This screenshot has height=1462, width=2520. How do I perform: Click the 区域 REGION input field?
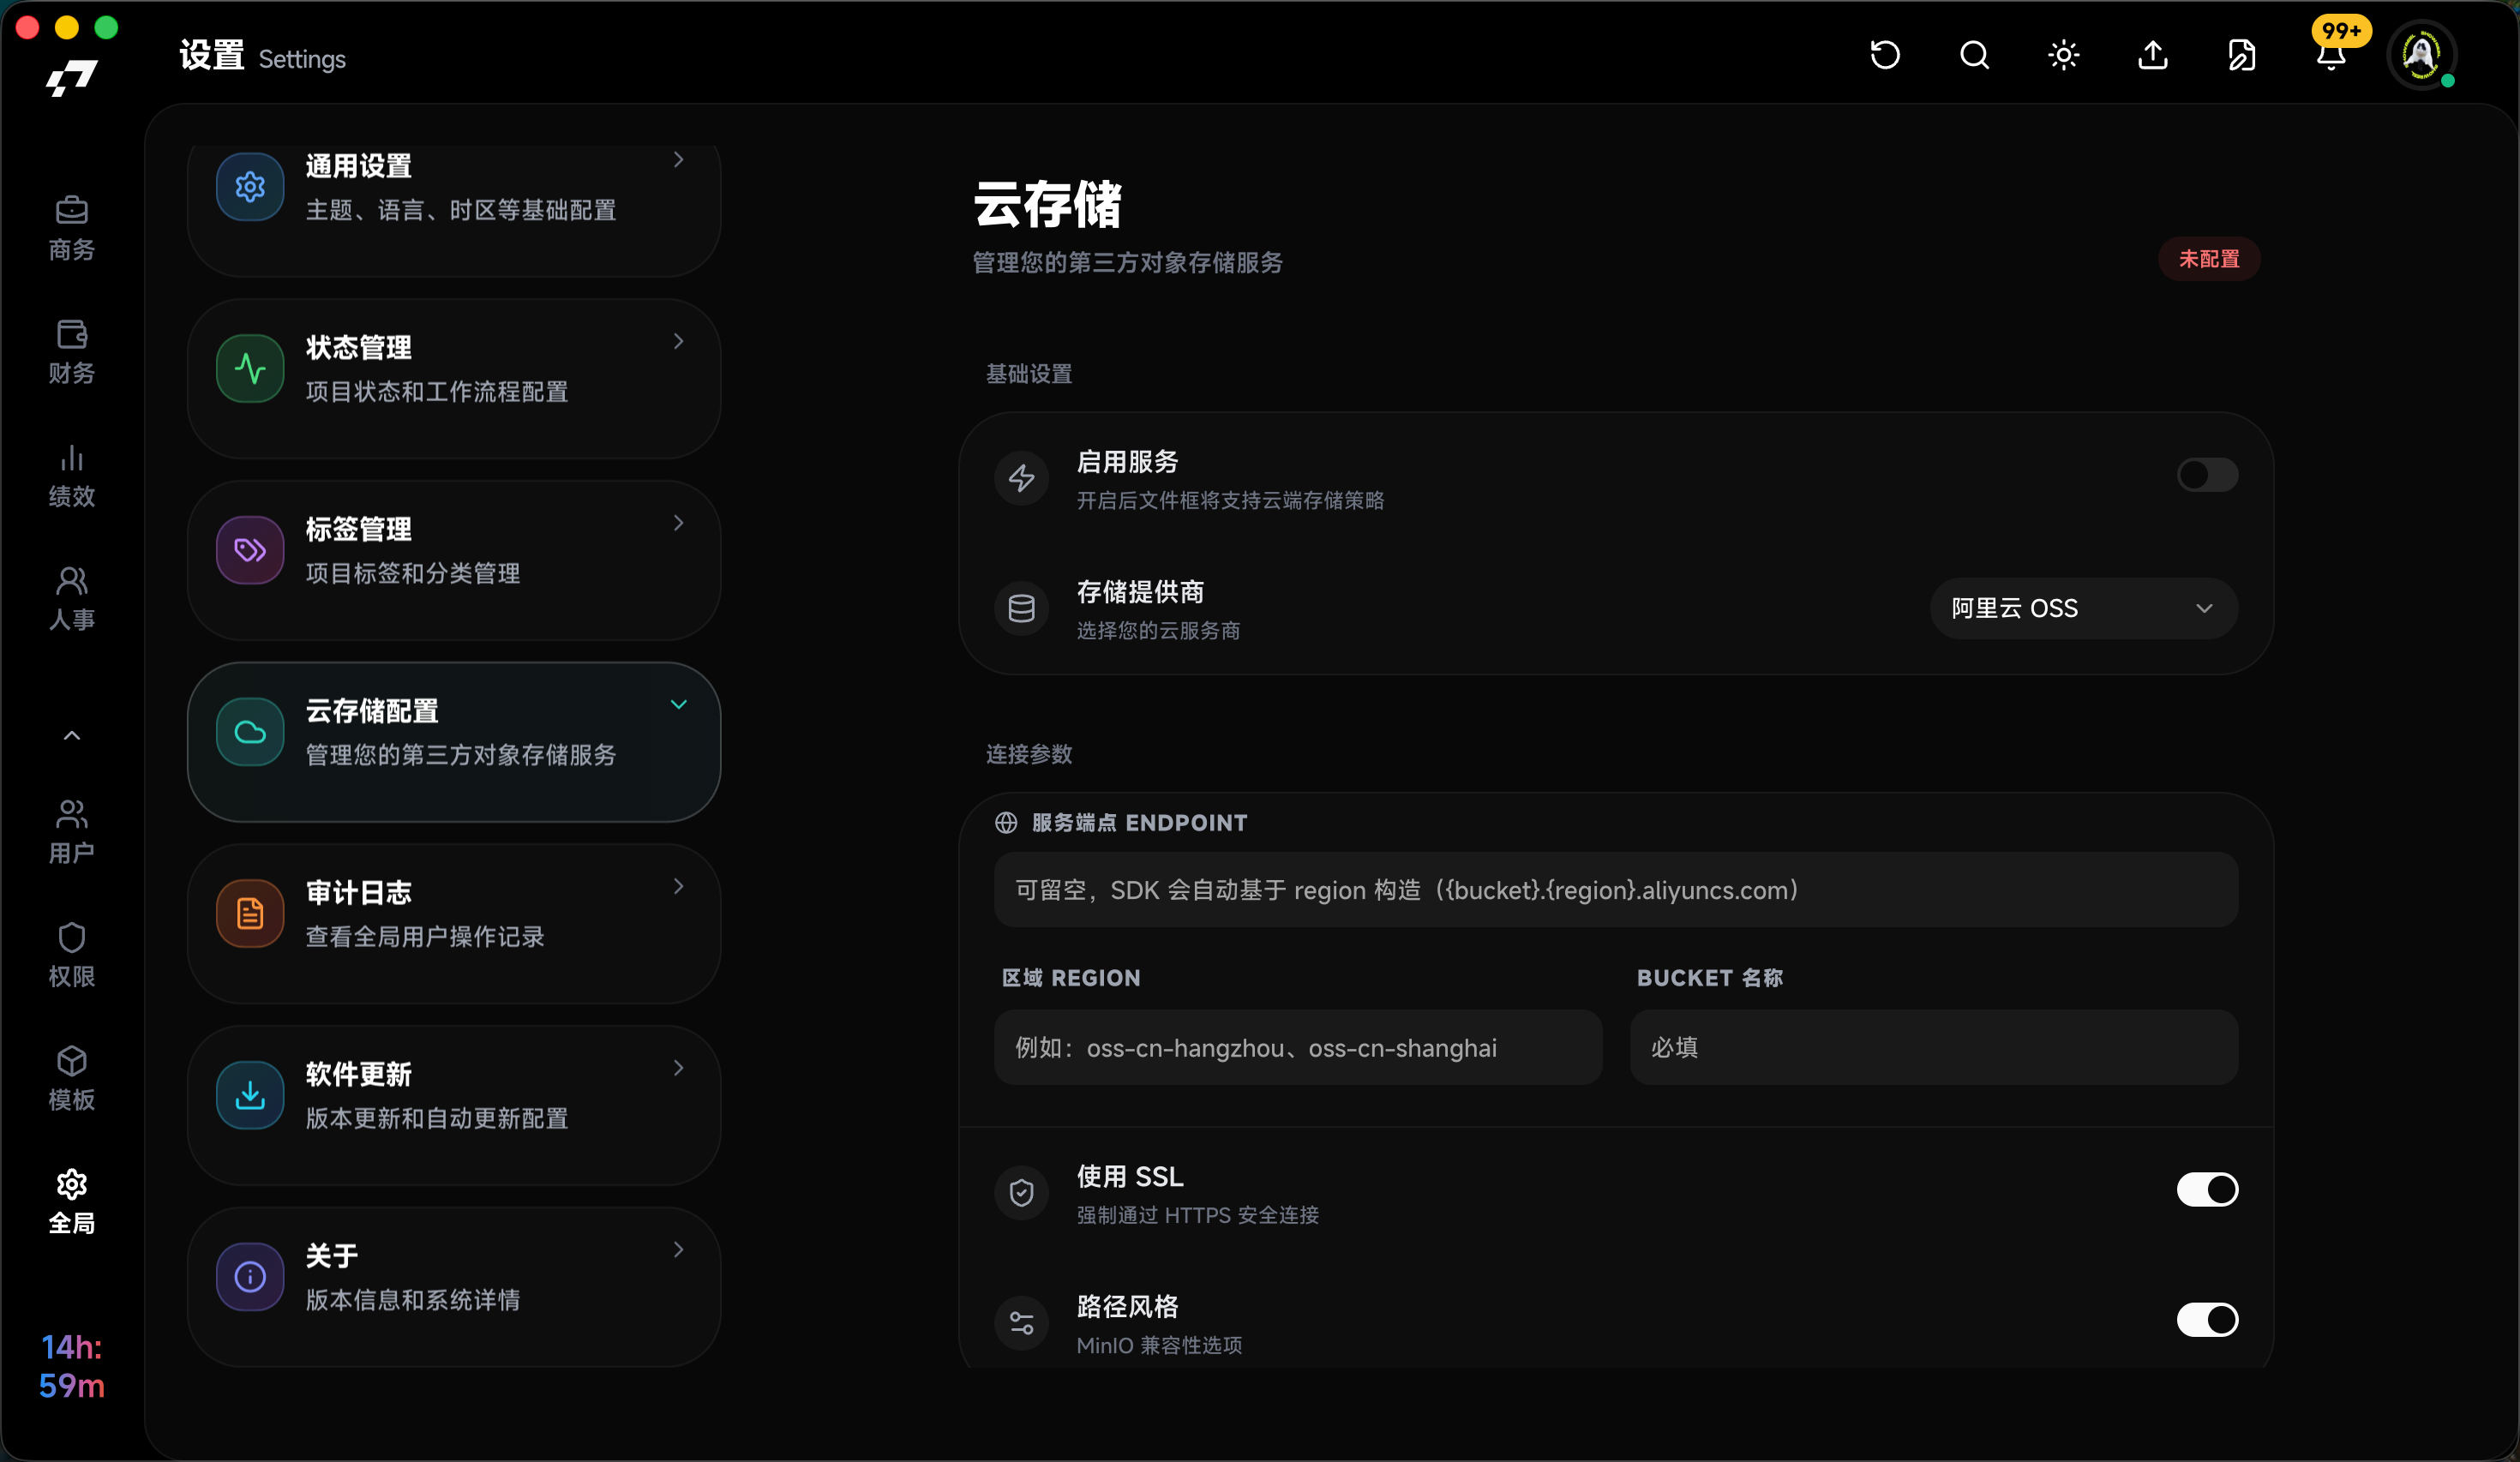coord(1297,1047)
